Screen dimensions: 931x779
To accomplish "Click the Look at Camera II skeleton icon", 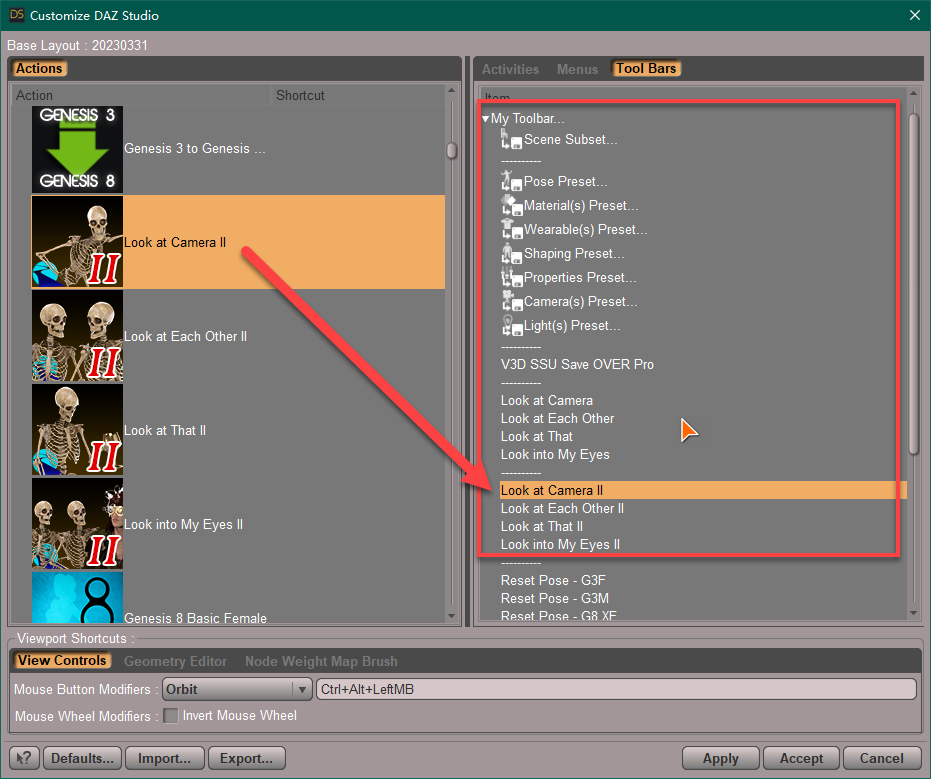I will 77,242.
